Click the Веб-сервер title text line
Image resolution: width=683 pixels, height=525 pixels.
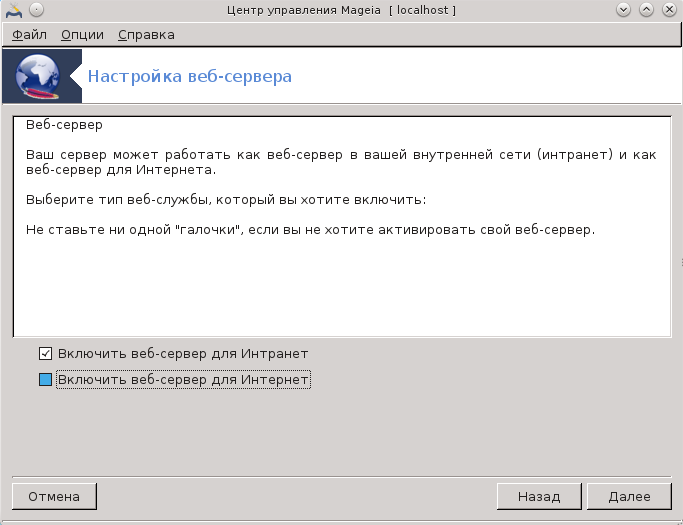point(64,125)
